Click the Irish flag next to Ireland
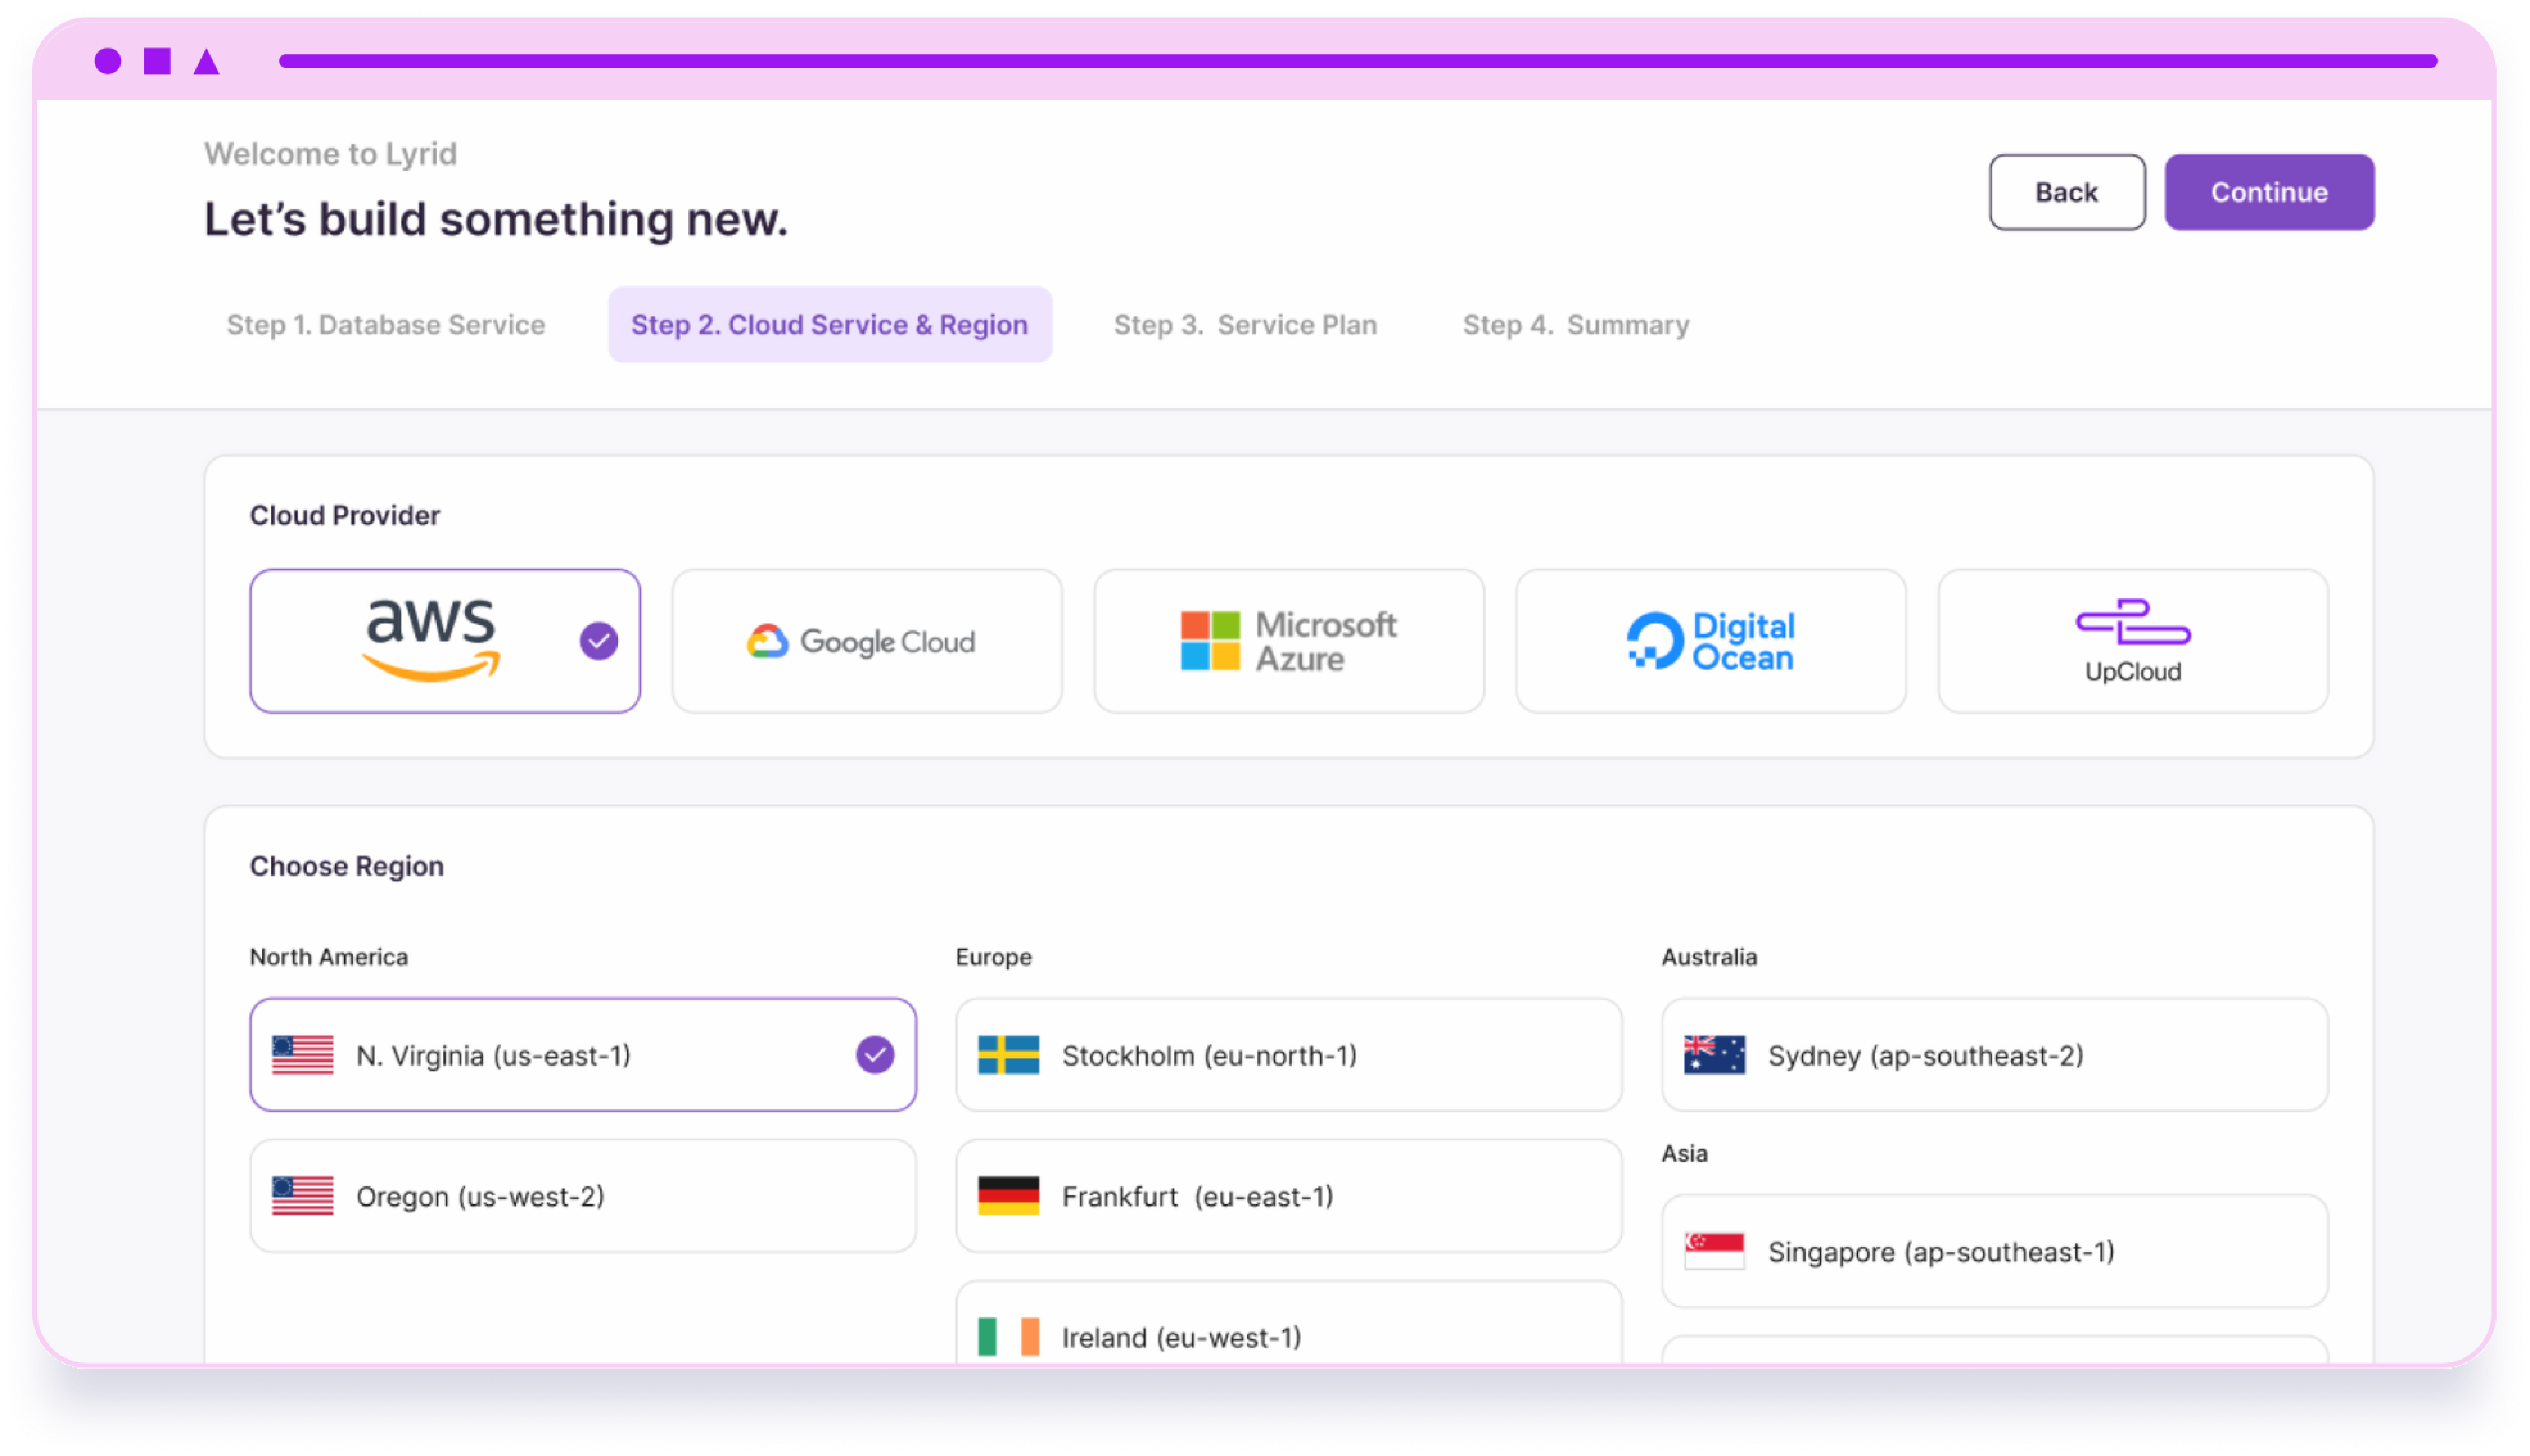This screenshot has width=2530, height=1456. click(1009, 1337)
